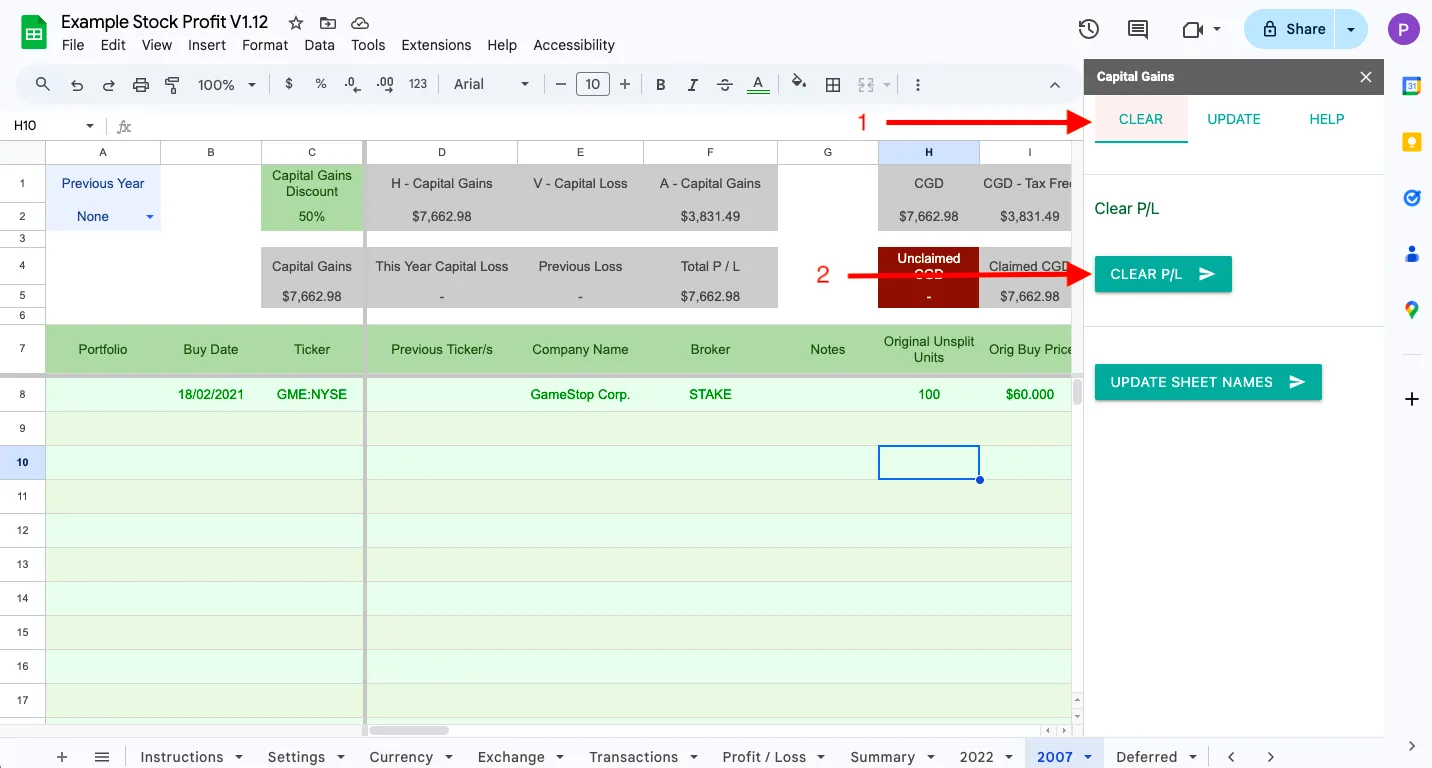Open the zoom level dropdown

click(227, 85)
